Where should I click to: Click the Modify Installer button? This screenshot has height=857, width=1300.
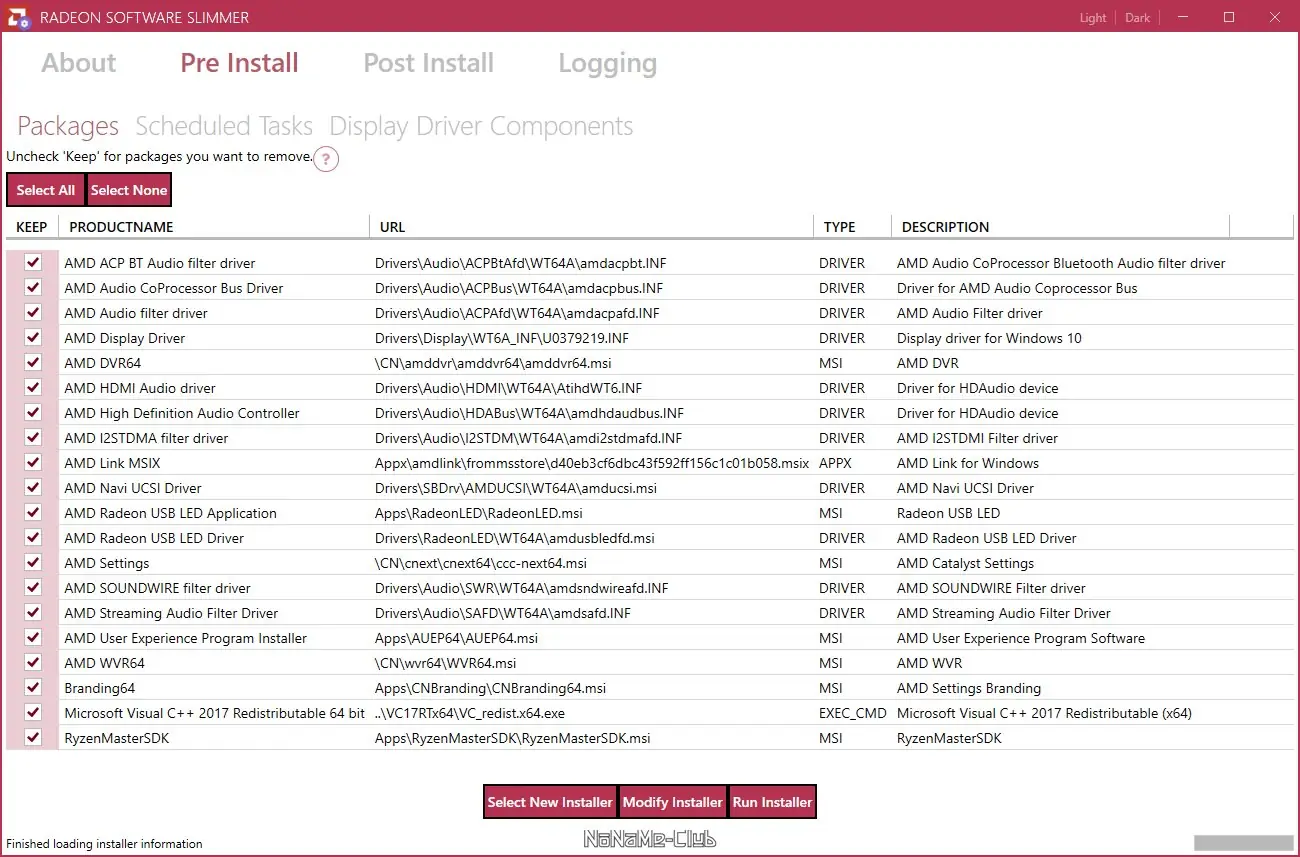click(673, 802)
